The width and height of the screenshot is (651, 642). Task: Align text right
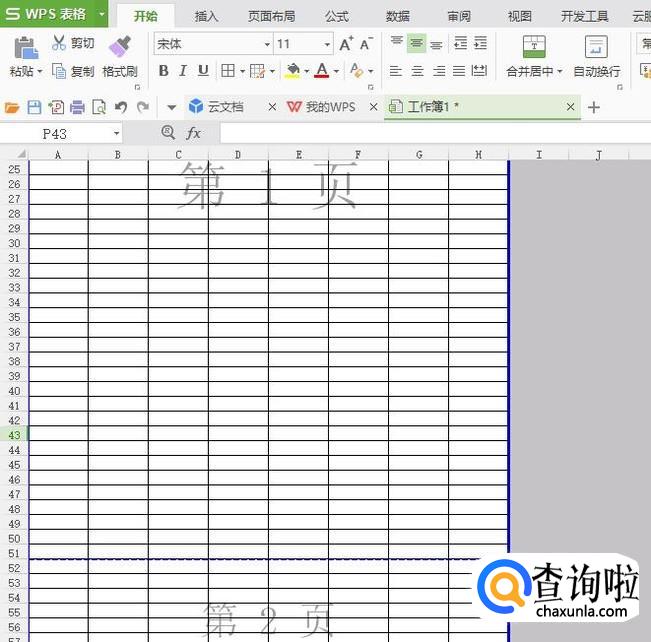tap(439, 71)
